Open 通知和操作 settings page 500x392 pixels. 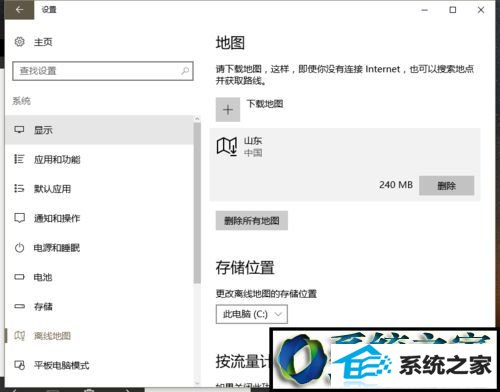click(99, 218)
